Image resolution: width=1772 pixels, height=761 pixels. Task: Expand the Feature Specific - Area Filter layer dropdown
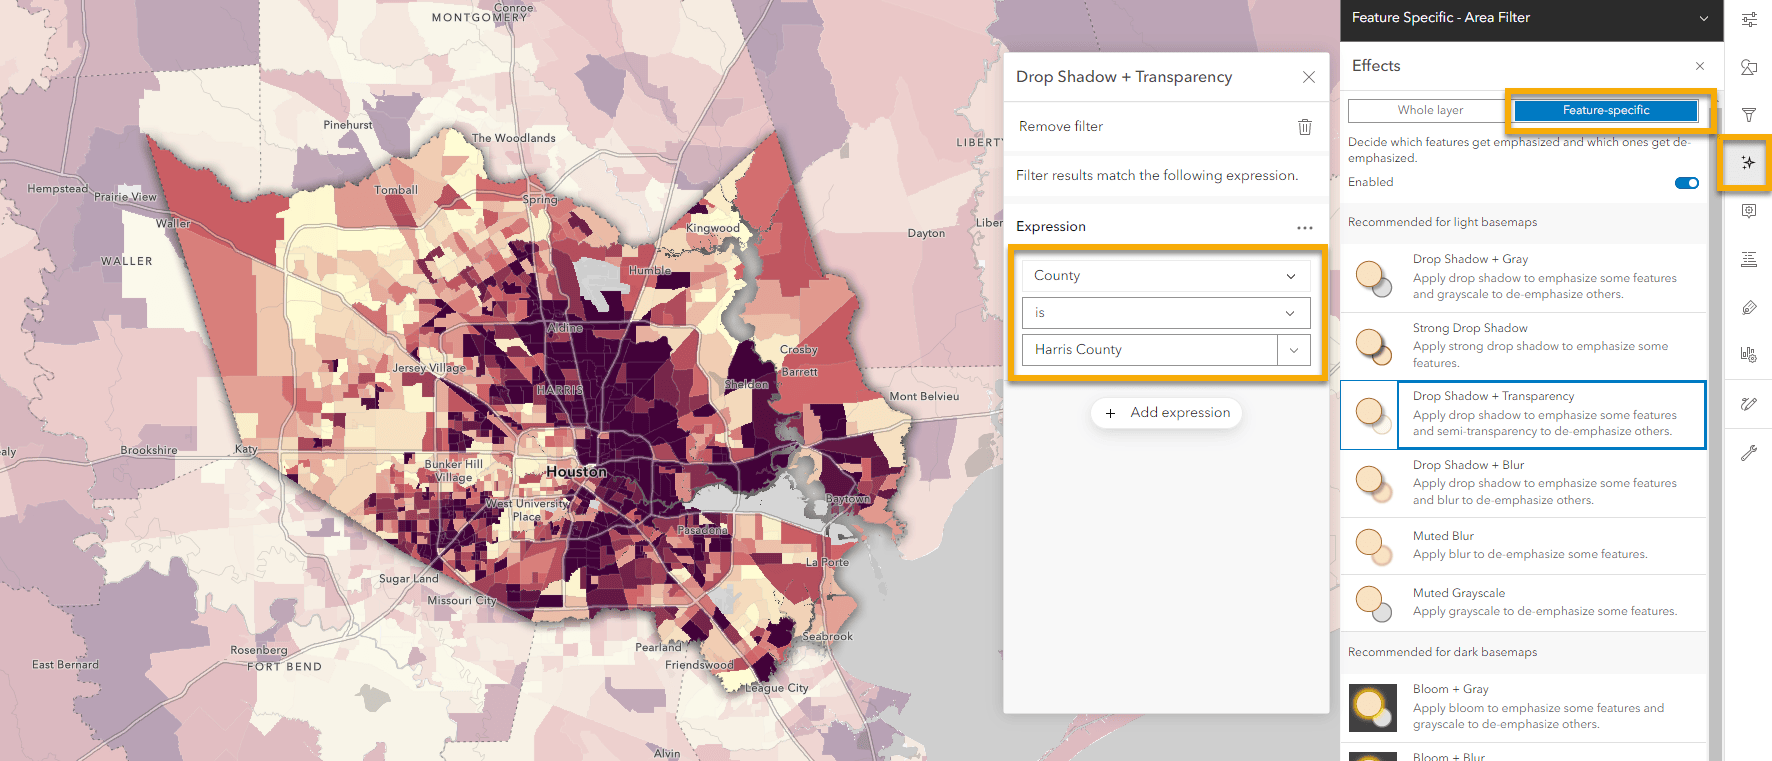[x=1704, y=18]
